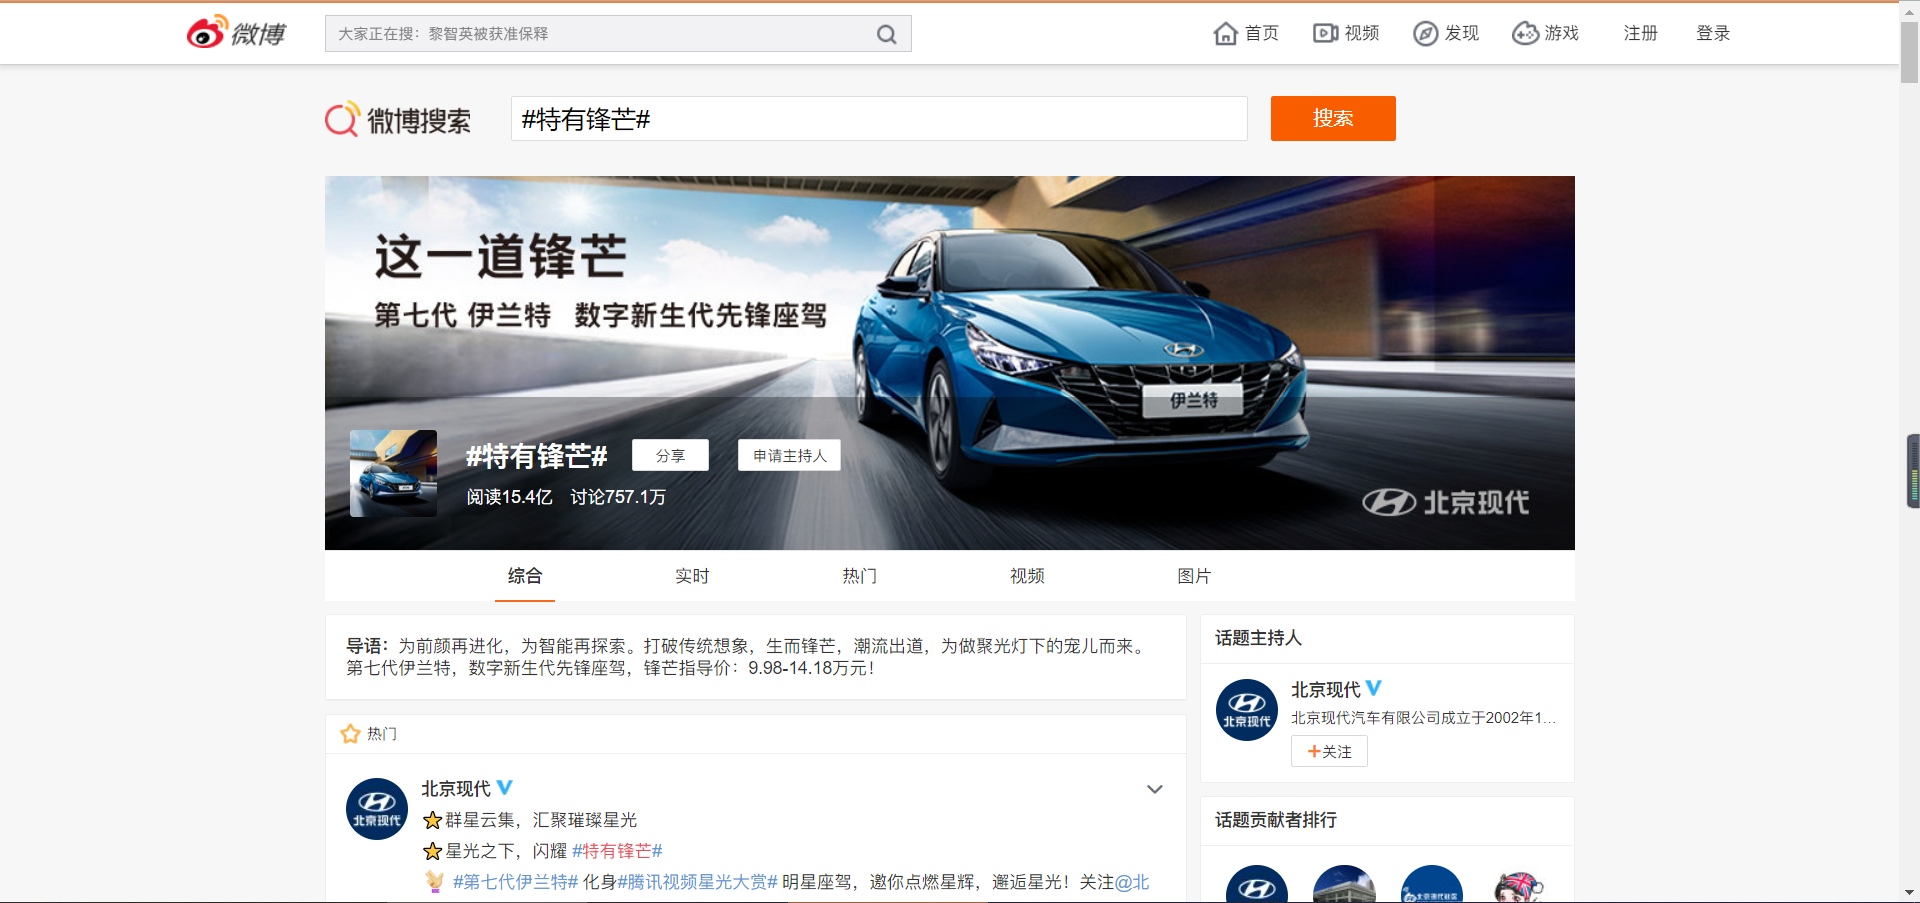Viewport: 1920px width, 903px height.
Task: Click 北京现代 name in host panel
Action: (x=1325, y=689)
